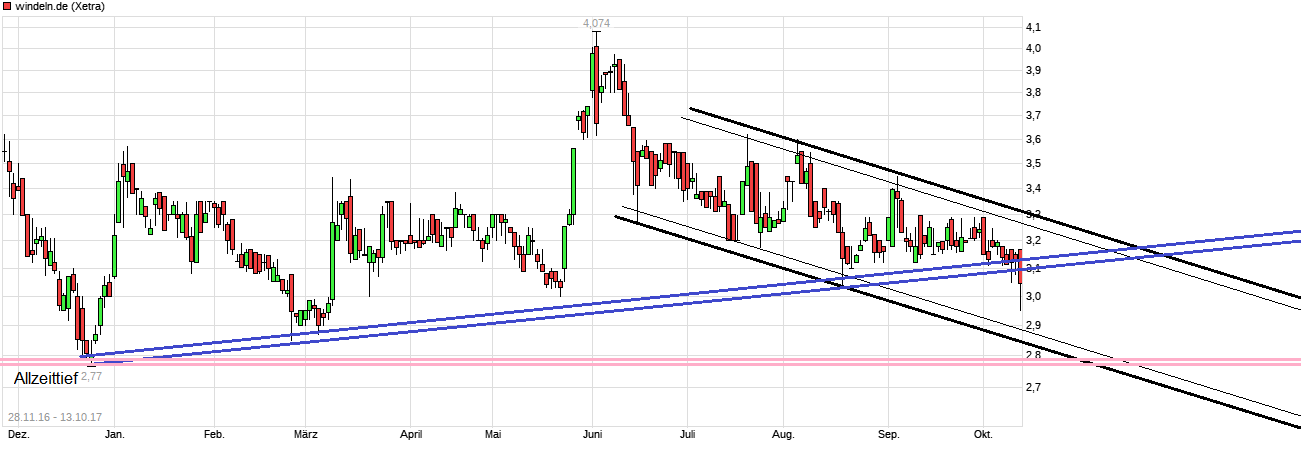Select the Feb. time axis label

(x=213, y=435)
